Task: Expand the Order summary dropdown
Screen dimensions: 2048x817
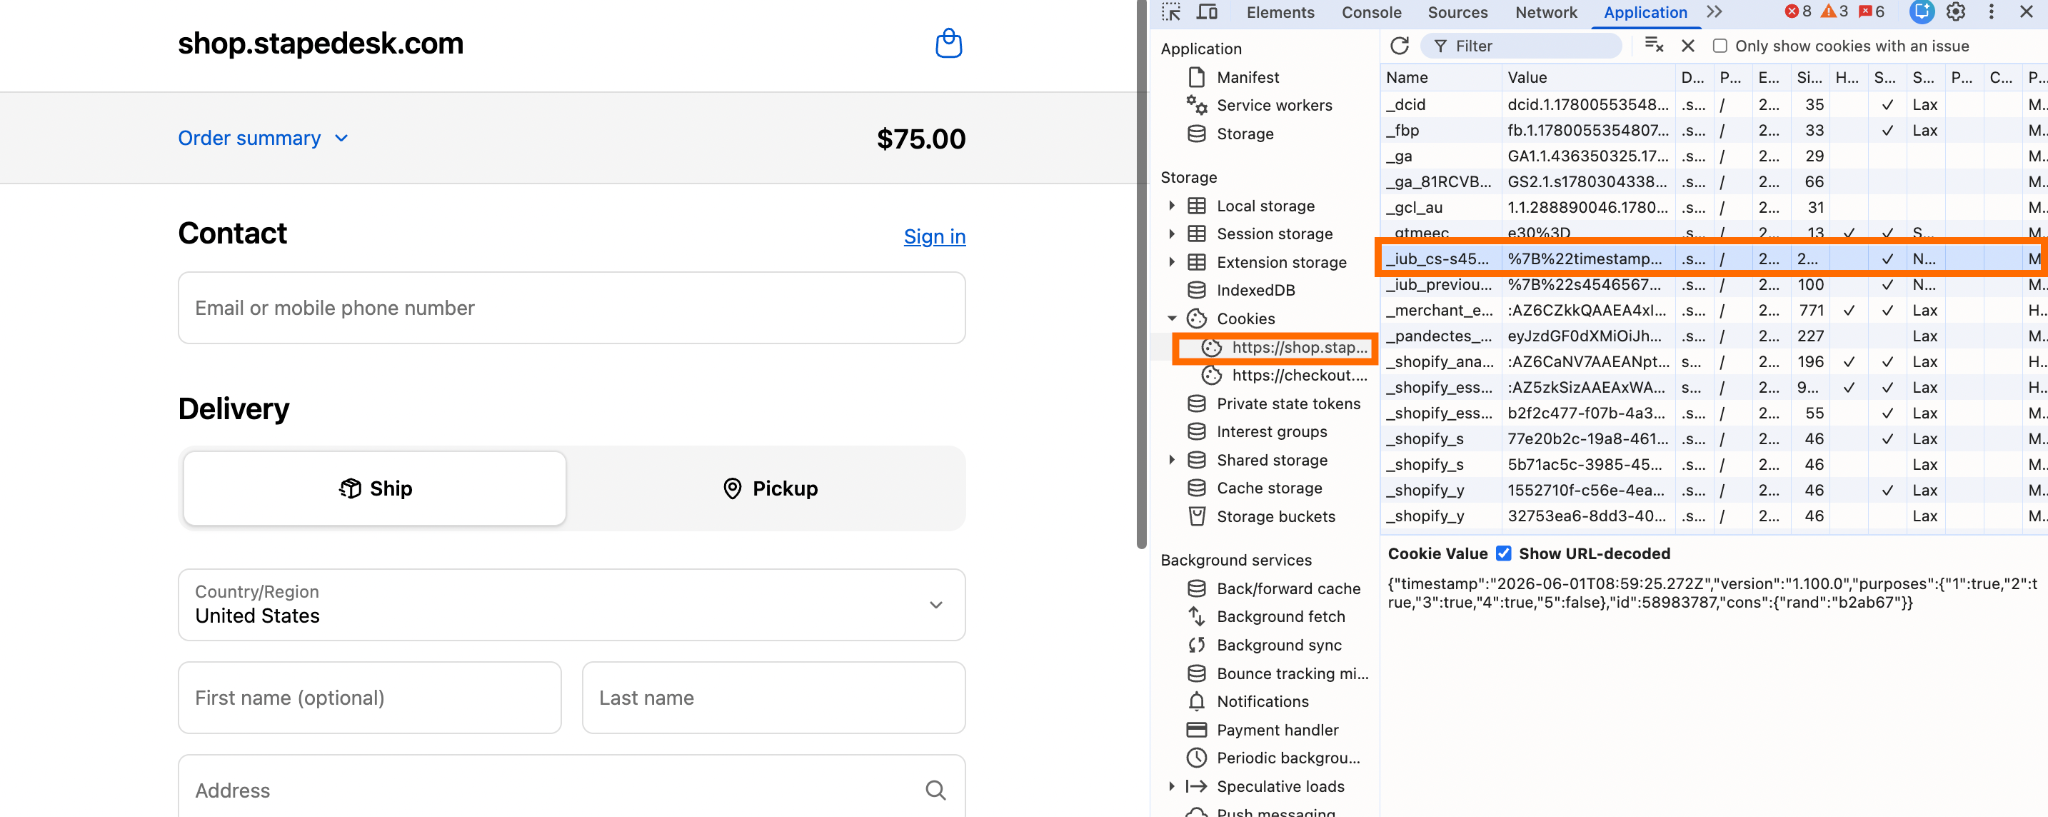Action: [263, 138]
